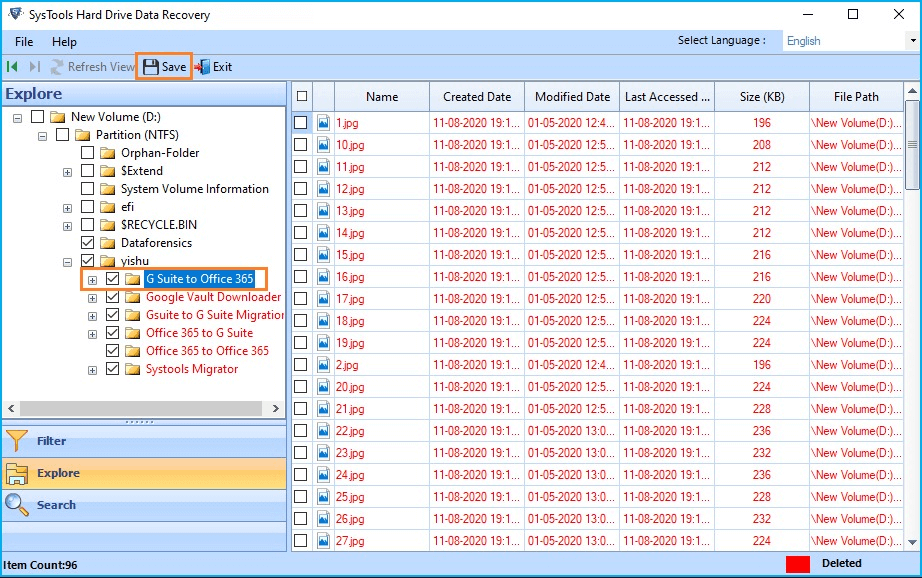Collapse the yishu folder node
The height and width of the screenshot is (578, 922).
point(68,262)
